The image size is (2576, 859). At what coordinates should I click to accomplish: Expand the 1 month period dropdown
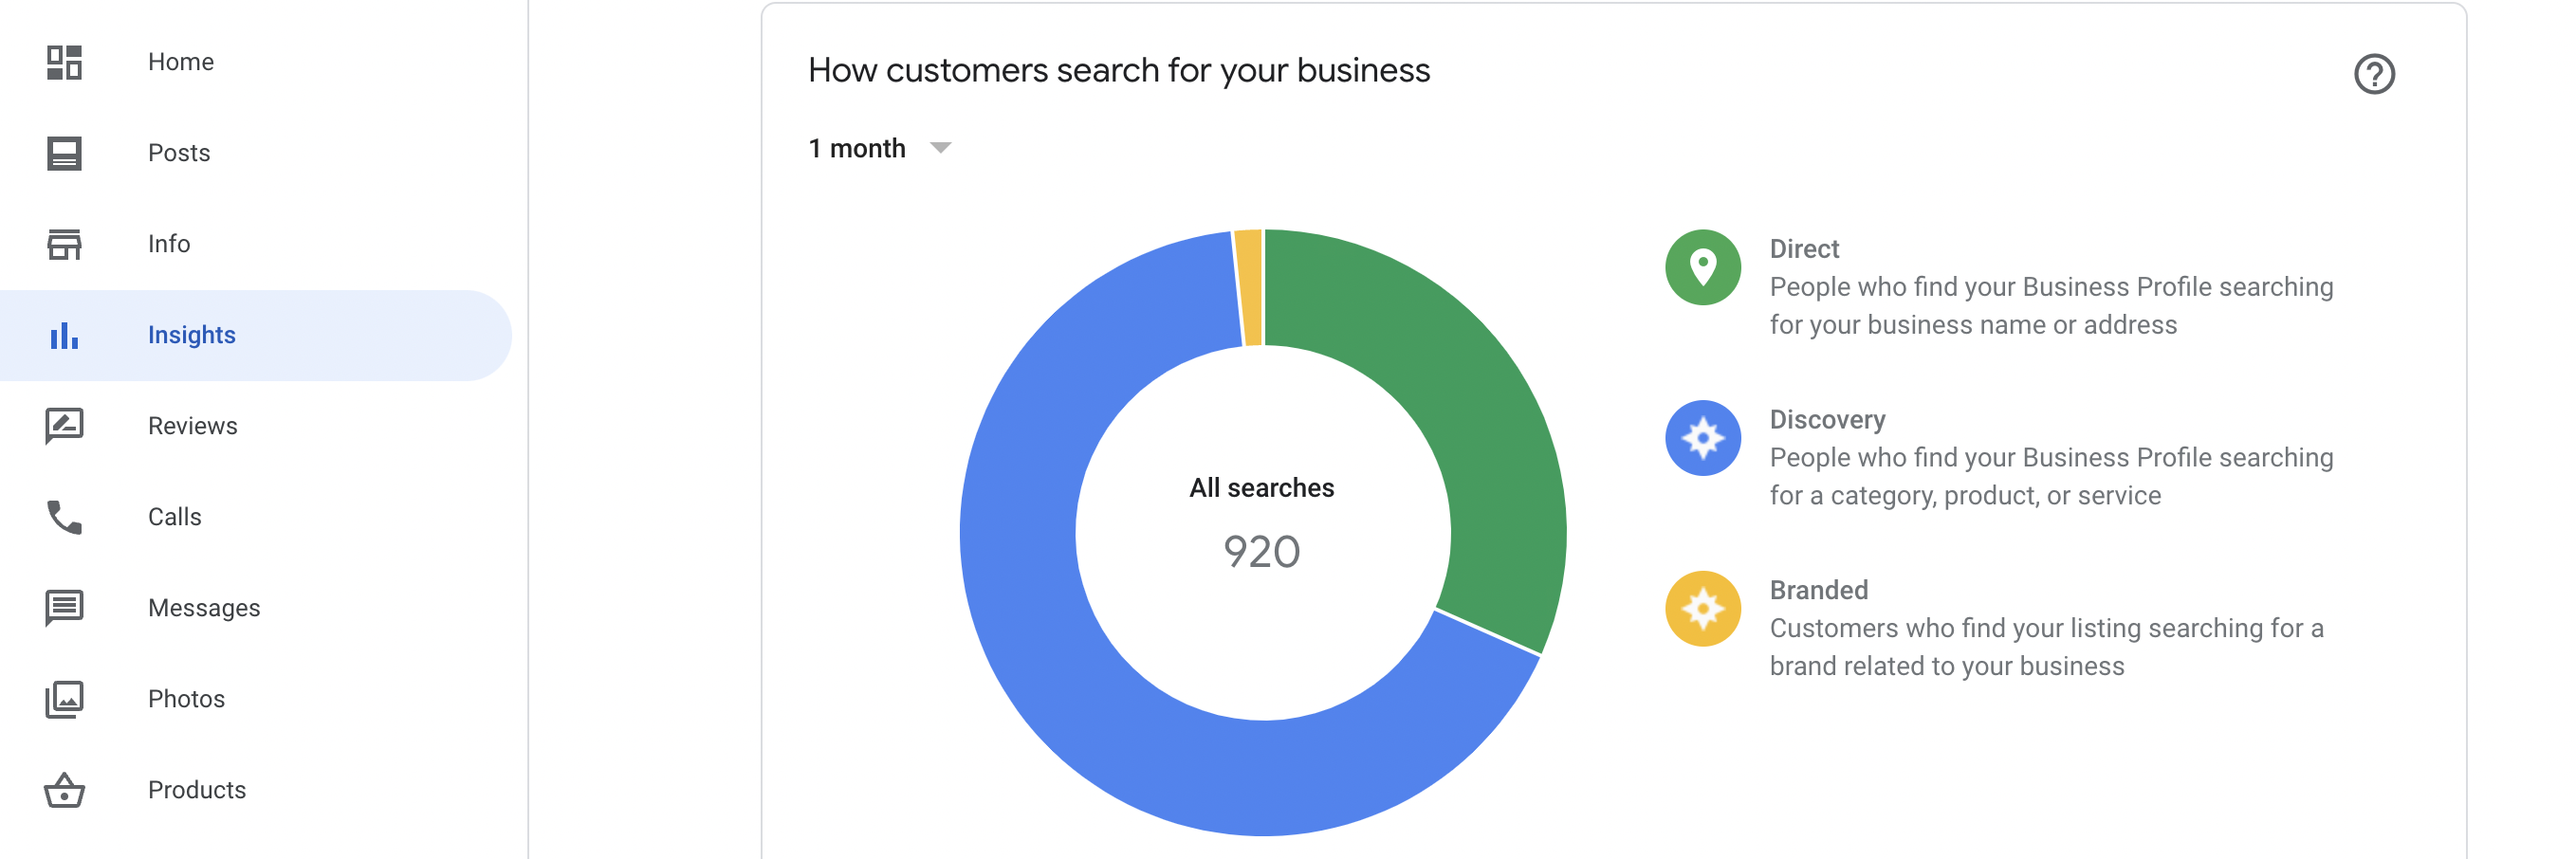(879, 148)
